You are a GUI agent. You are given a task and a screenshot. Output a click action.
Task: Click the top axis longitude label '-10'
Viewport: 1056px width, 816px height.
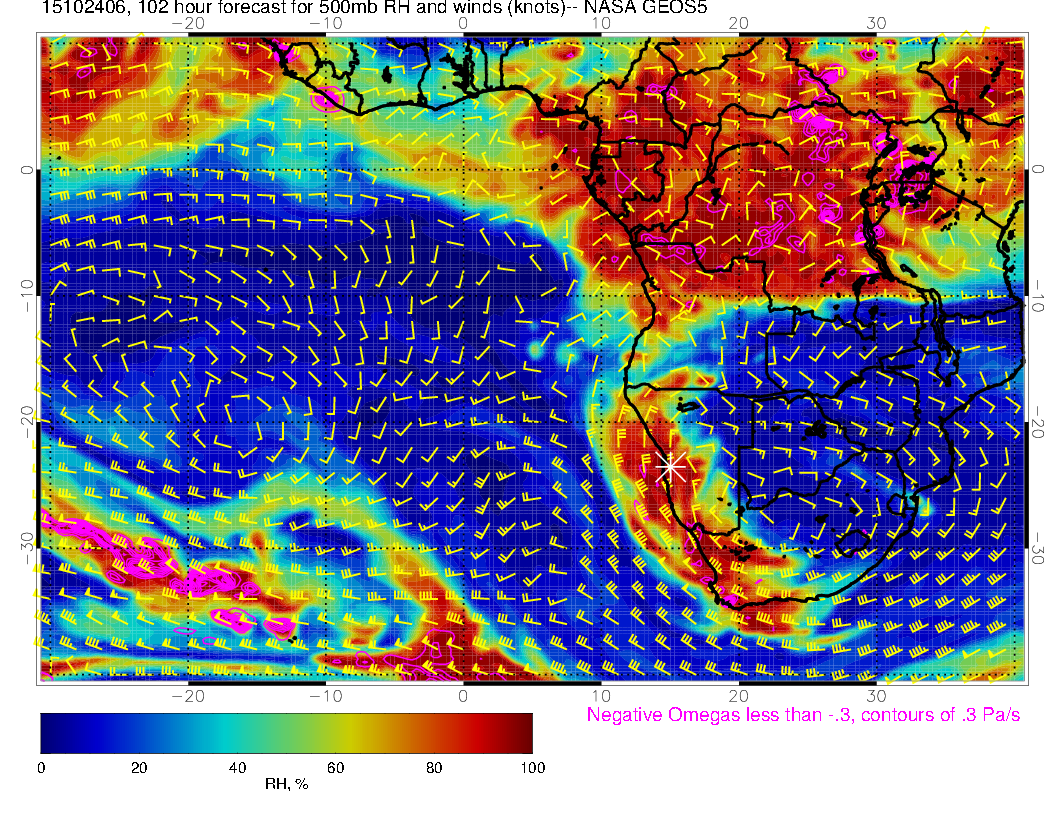coord(326,24)
